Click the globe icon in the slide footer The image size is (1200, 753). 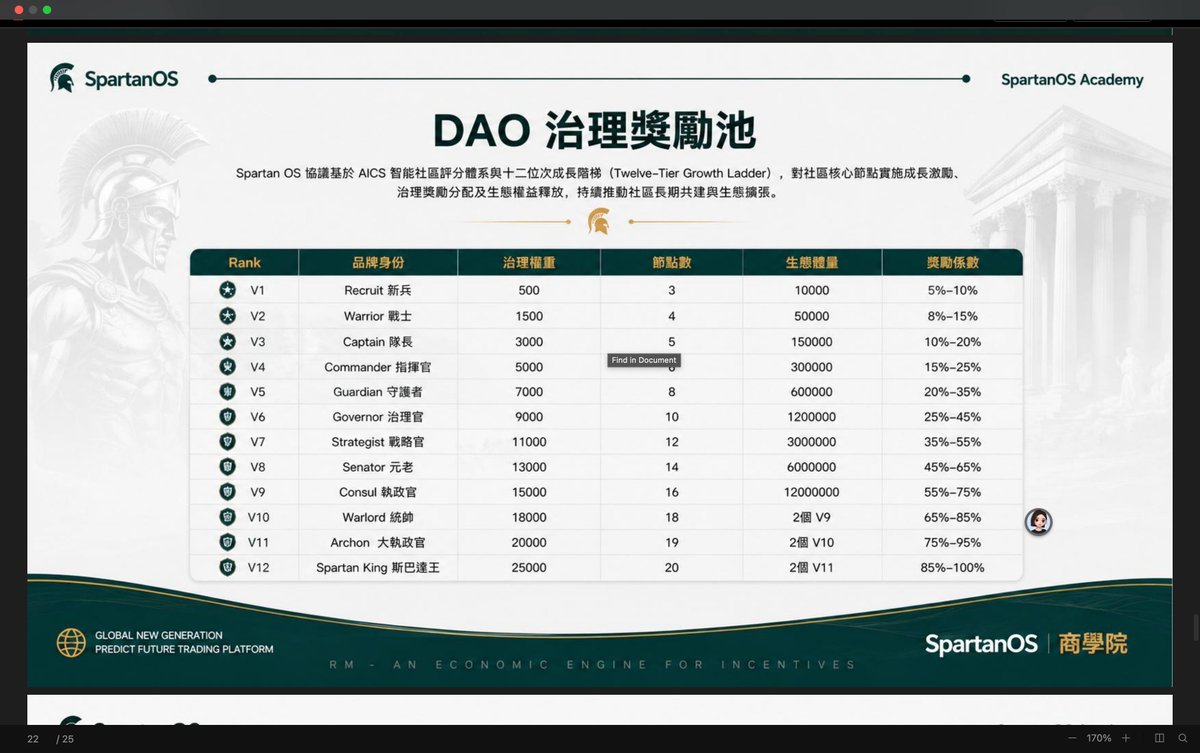pyautogui.click(x=71, y=642)
